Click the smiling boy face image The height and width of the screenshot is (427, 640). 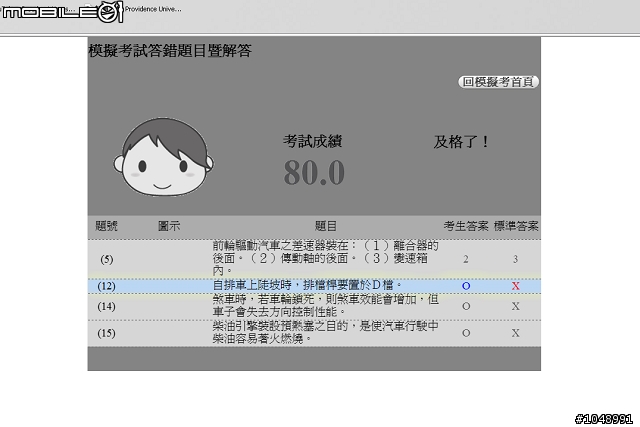coord(163,157)
